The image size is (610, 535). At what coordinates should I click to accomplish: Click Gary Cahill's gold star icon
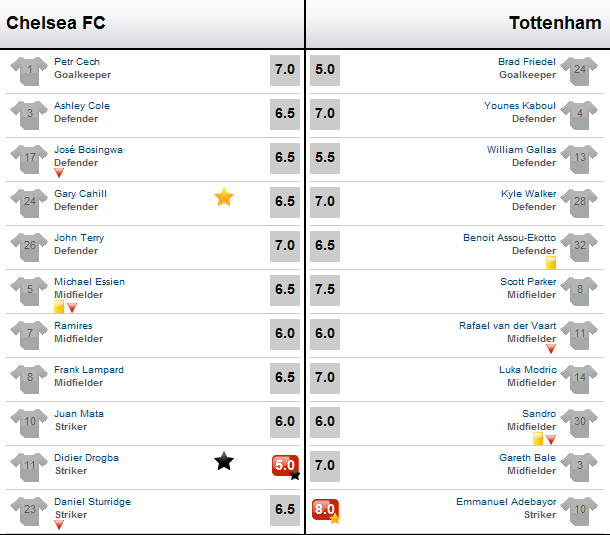pos(224,197)
